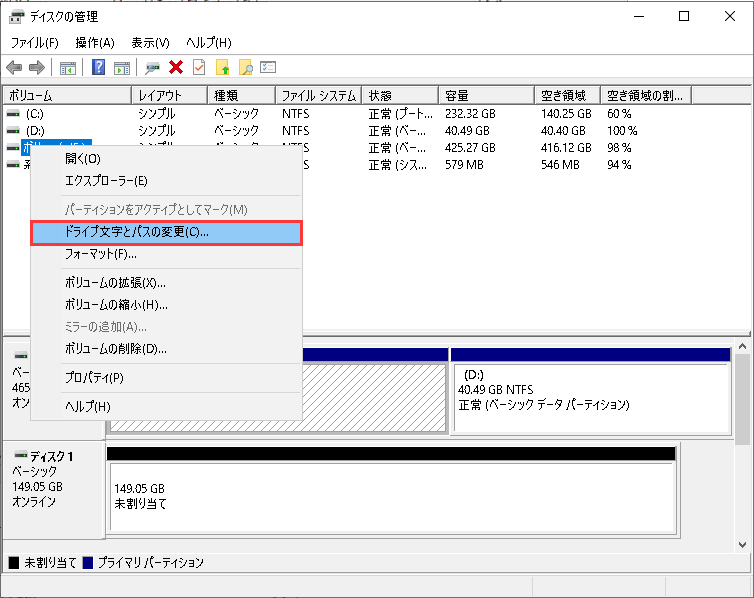
Task: Click the back arrow toolbar icon
Action: (14, 68)
